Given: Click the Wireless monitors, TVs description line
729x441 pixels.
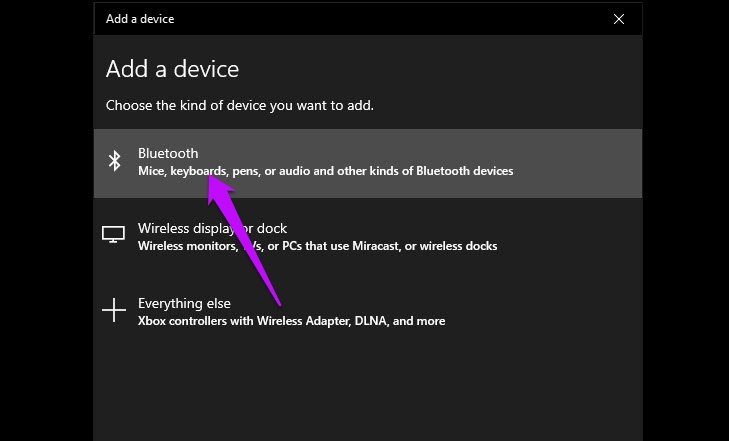Looking at the screenshot, I should 318,246.
